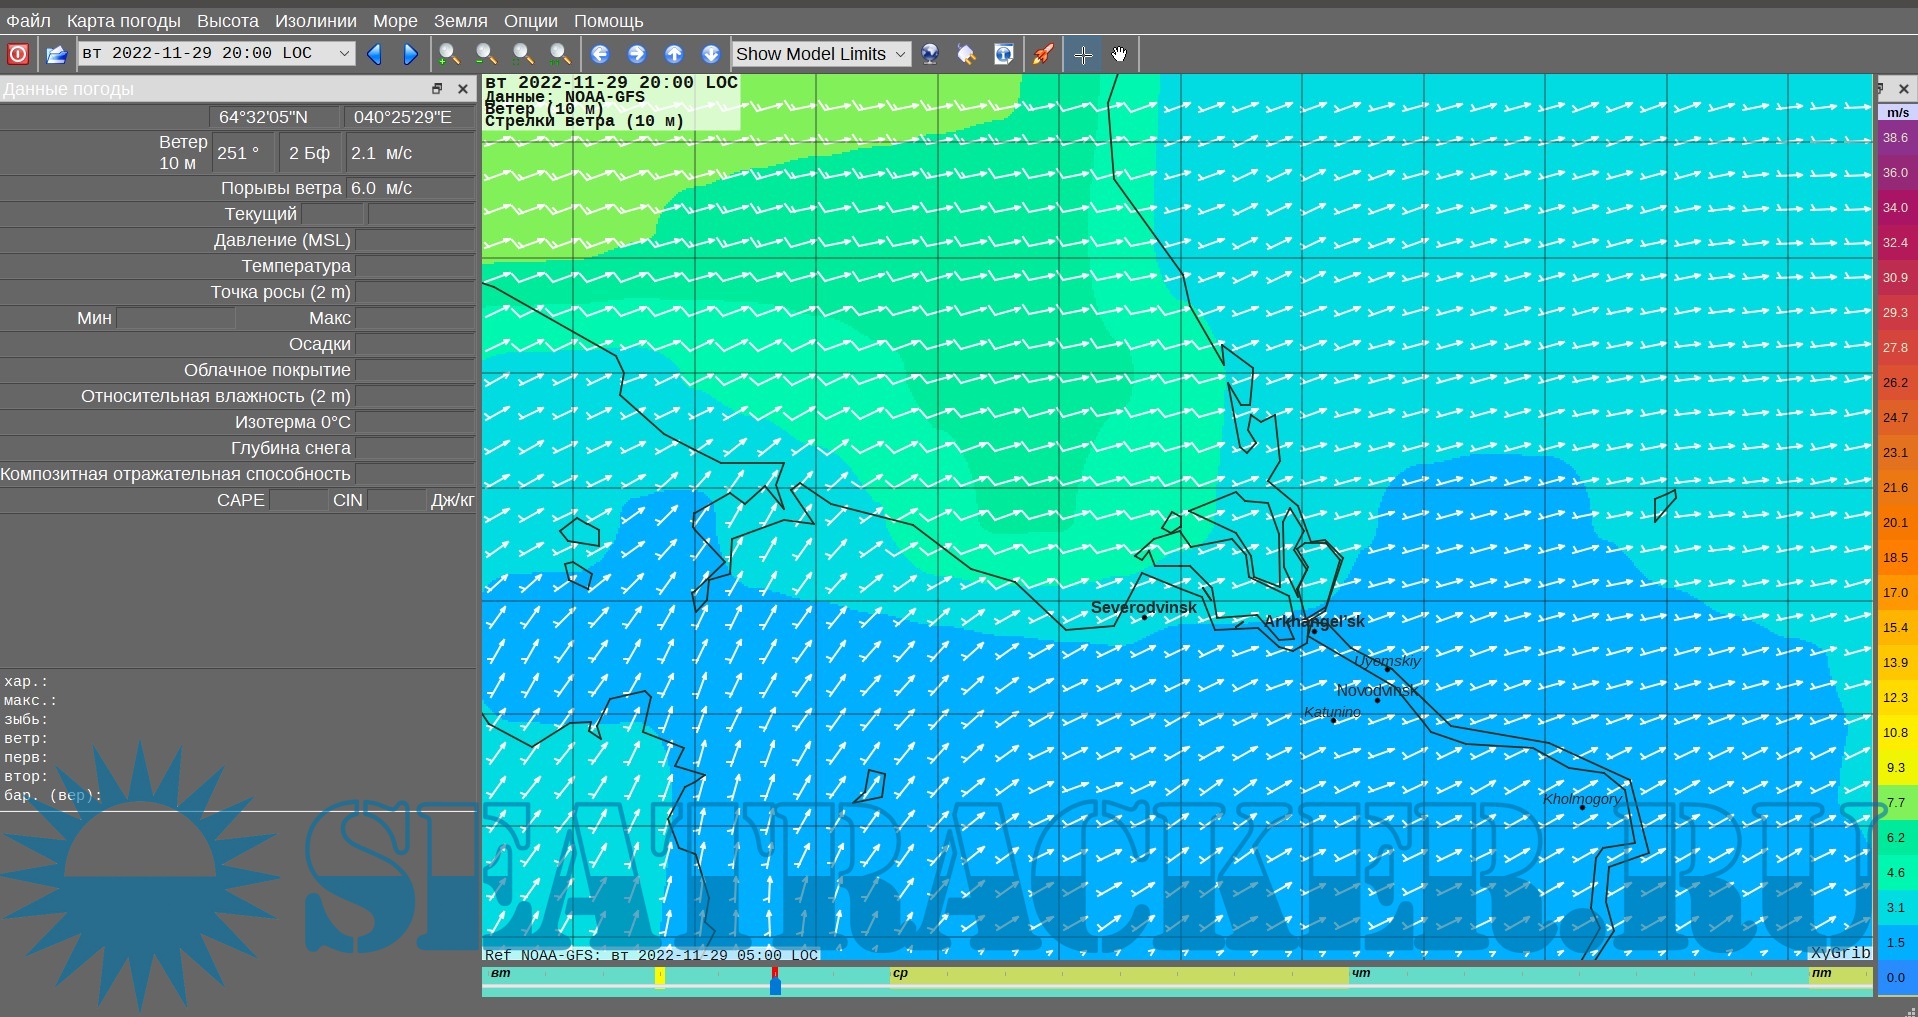Viewport: 1918px width, 1017px height.
Task: Float the weather data panel
Action: pyautogui.click(x=437, y=89)
